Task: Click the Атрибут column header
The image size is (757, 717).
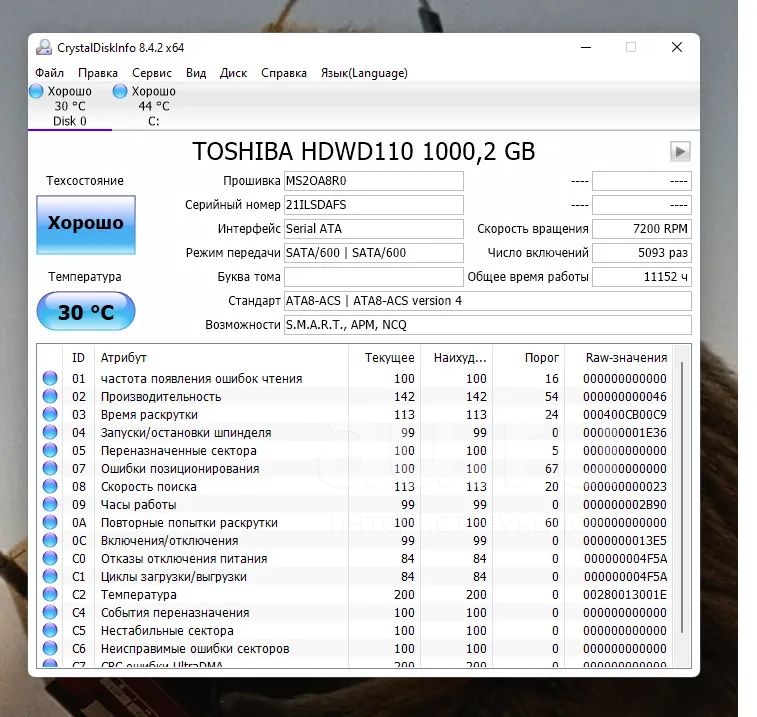Action: pos(221,358)
